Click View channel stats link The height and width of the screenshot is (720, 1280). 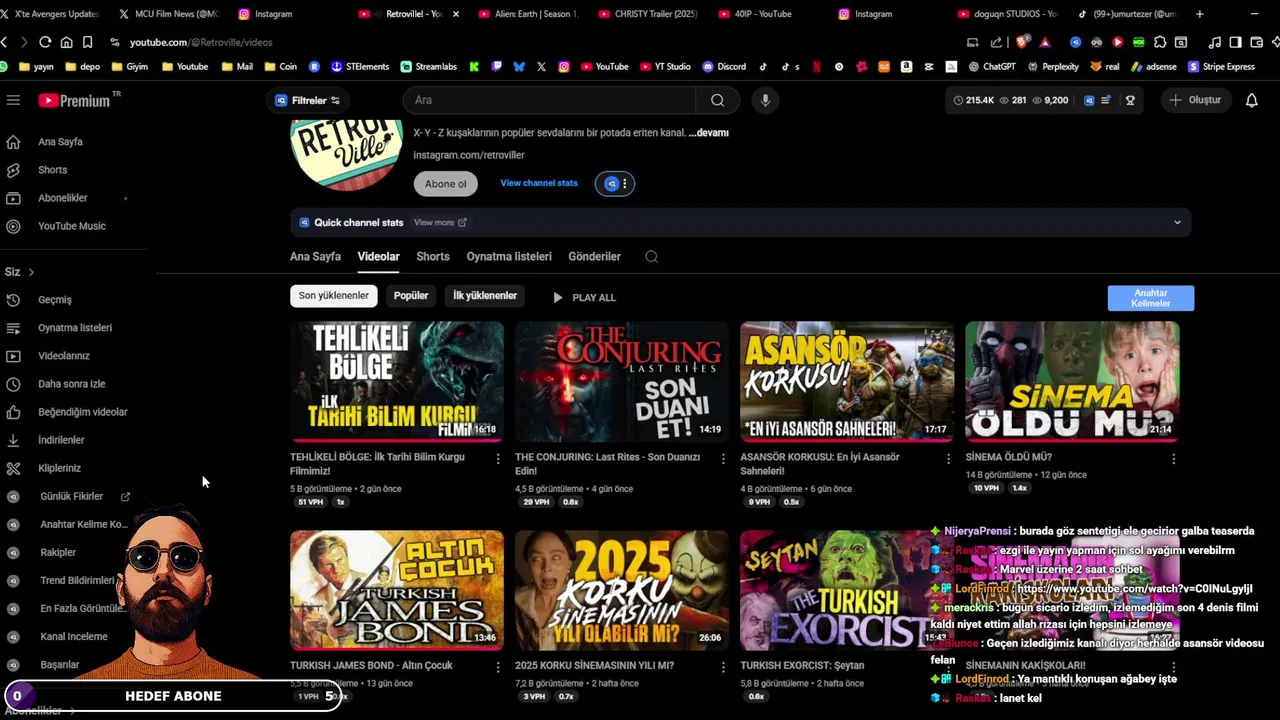[539, 183]
